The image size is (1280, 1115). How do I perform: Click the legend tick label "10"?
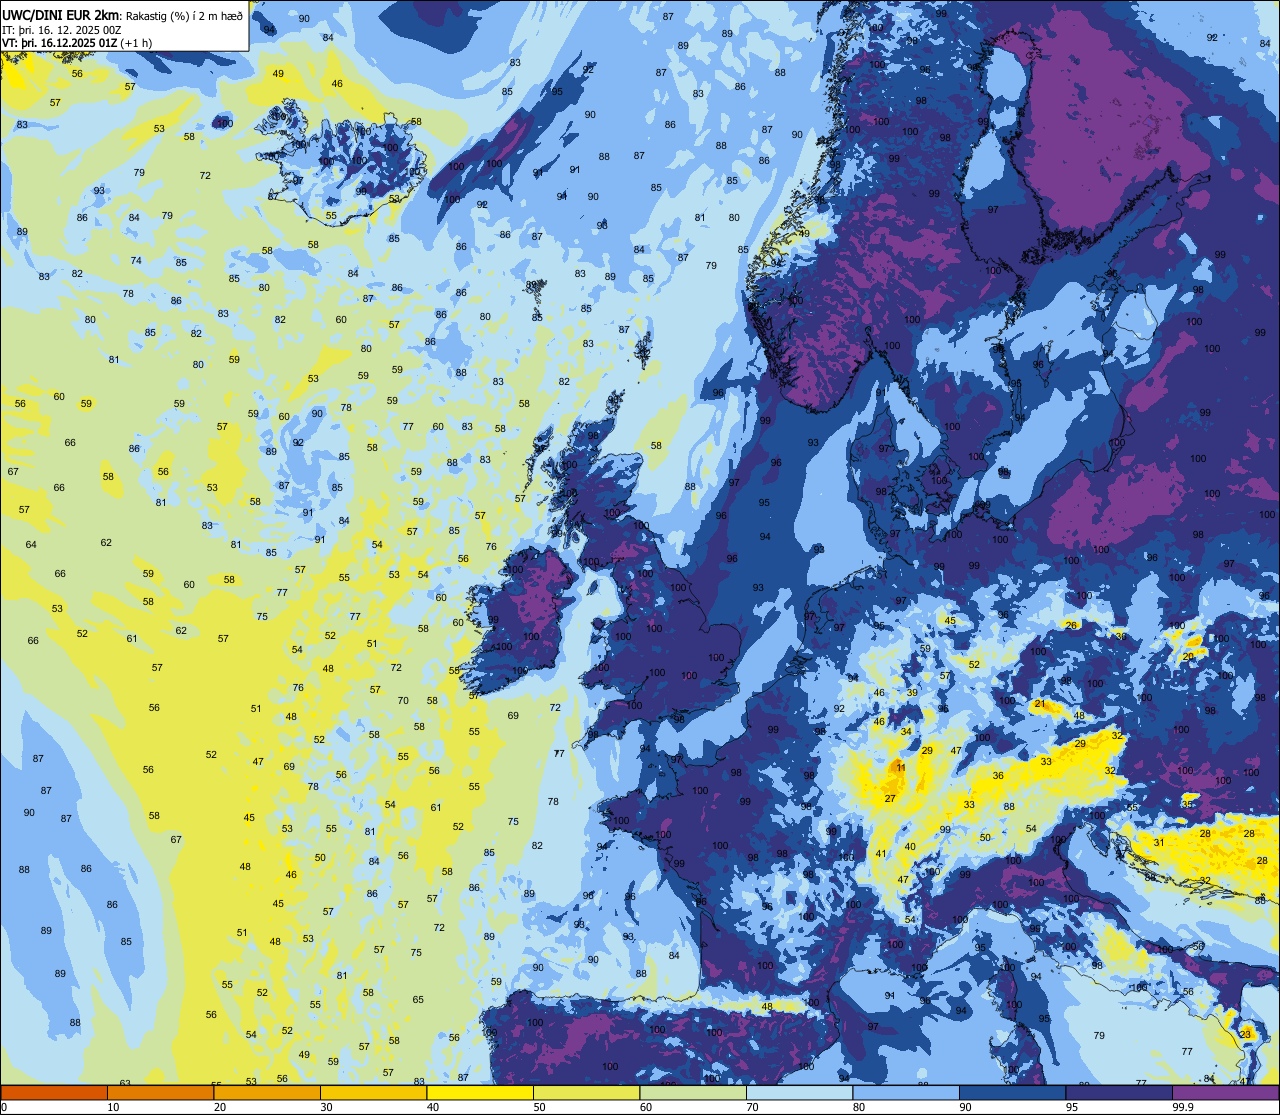click(x=113, y=1107)
